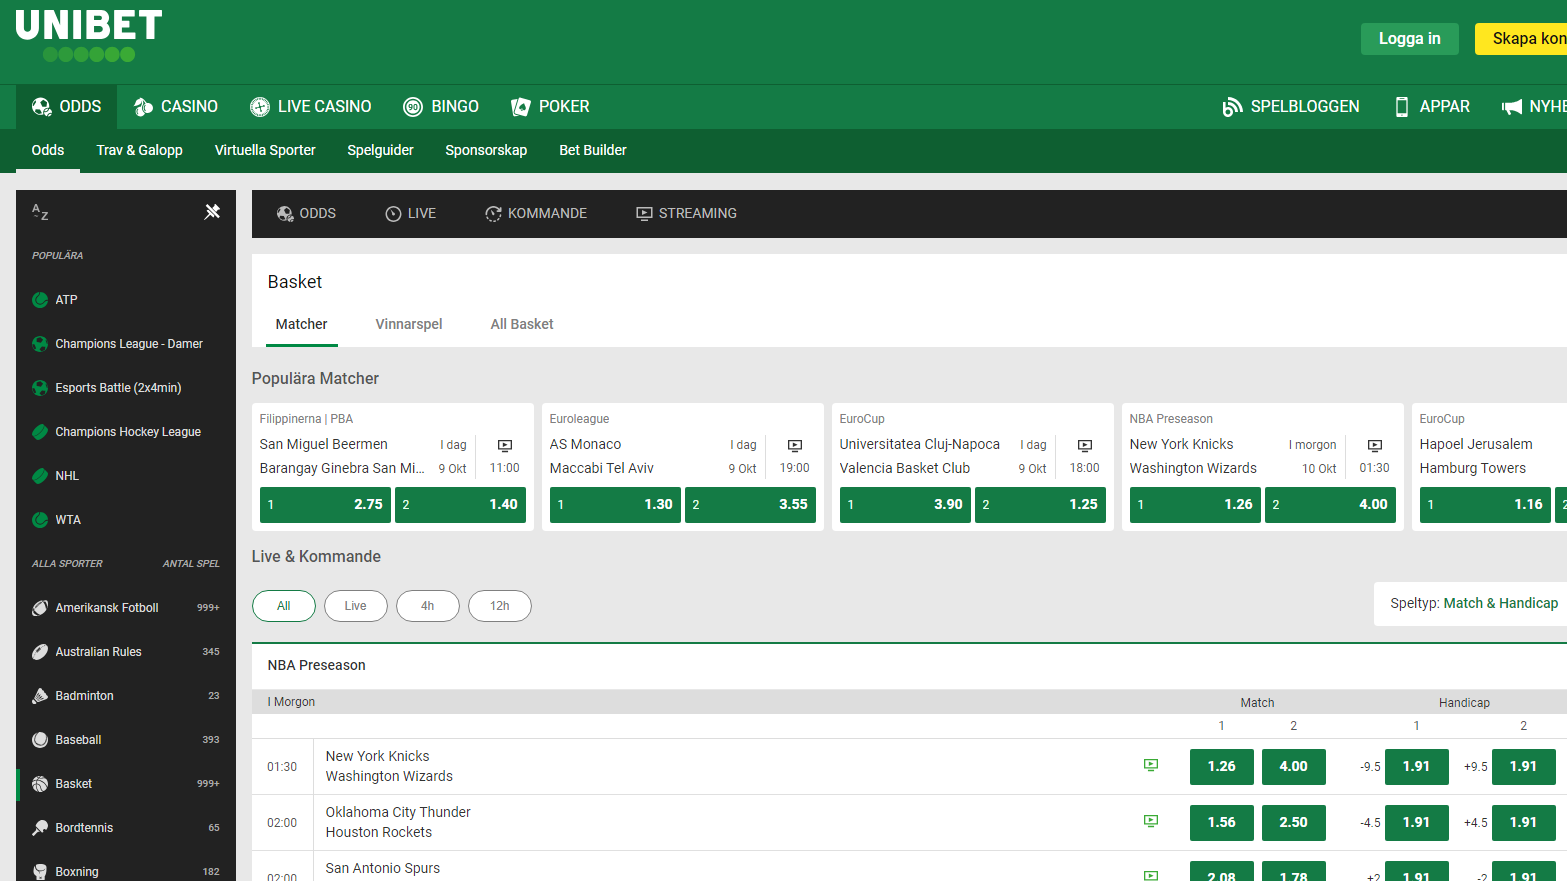This screenshot has width=1567, height=881.
Task: Toggle the pin icon atop the sidebar
Action: 212,212
